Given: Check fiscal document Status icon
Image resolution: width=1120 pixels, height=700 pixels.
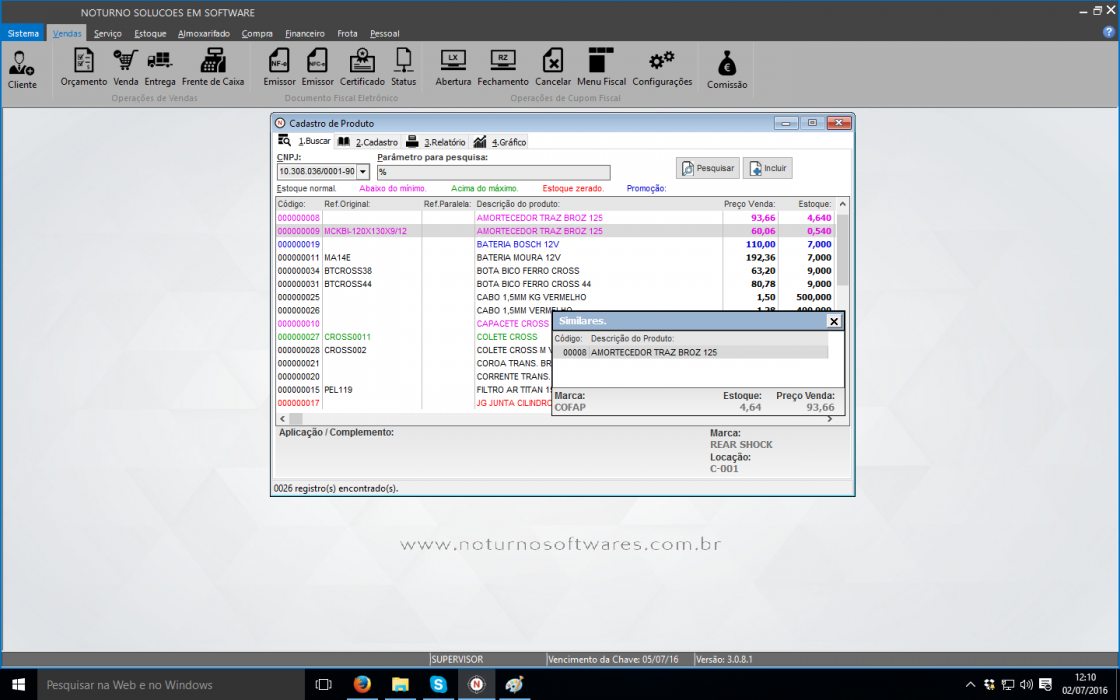Looking at the screenshot, I should tap(404, 68).
